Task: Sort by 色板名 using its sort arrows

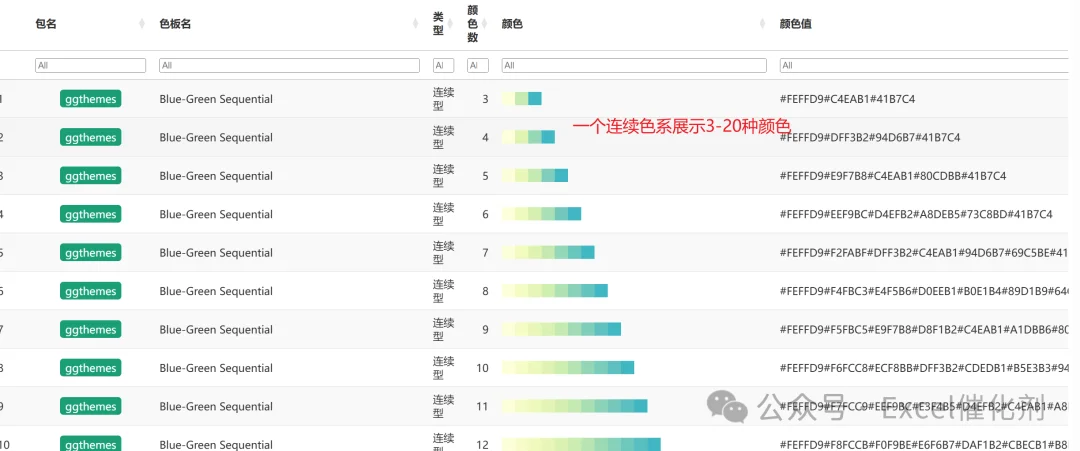Action: click(415, 24)
